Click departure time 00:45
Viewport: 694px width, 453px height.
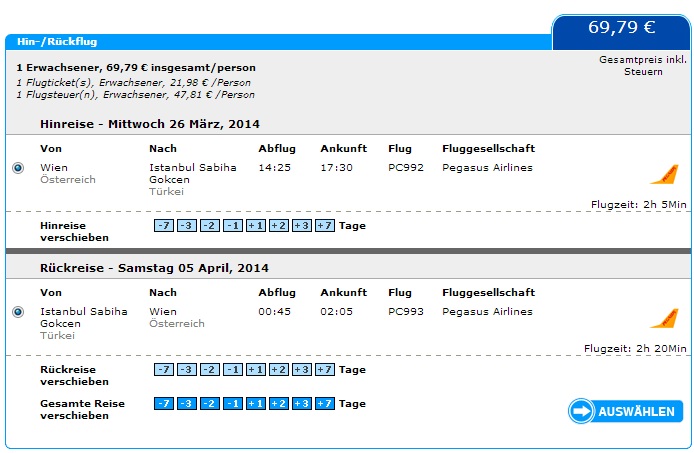point(274,312)
